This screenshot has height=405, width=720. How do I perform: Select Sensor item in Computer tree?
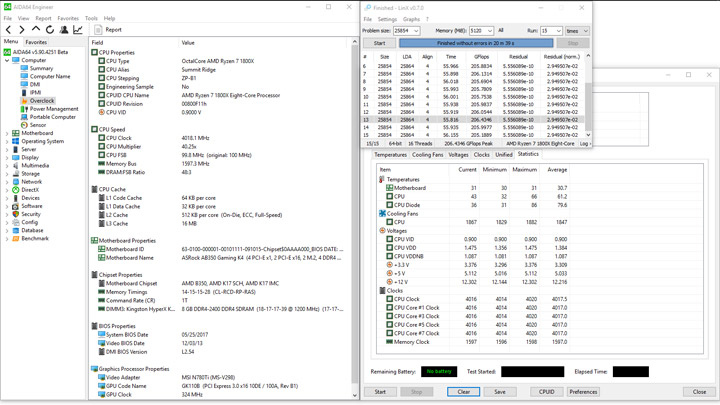[37, 125]
